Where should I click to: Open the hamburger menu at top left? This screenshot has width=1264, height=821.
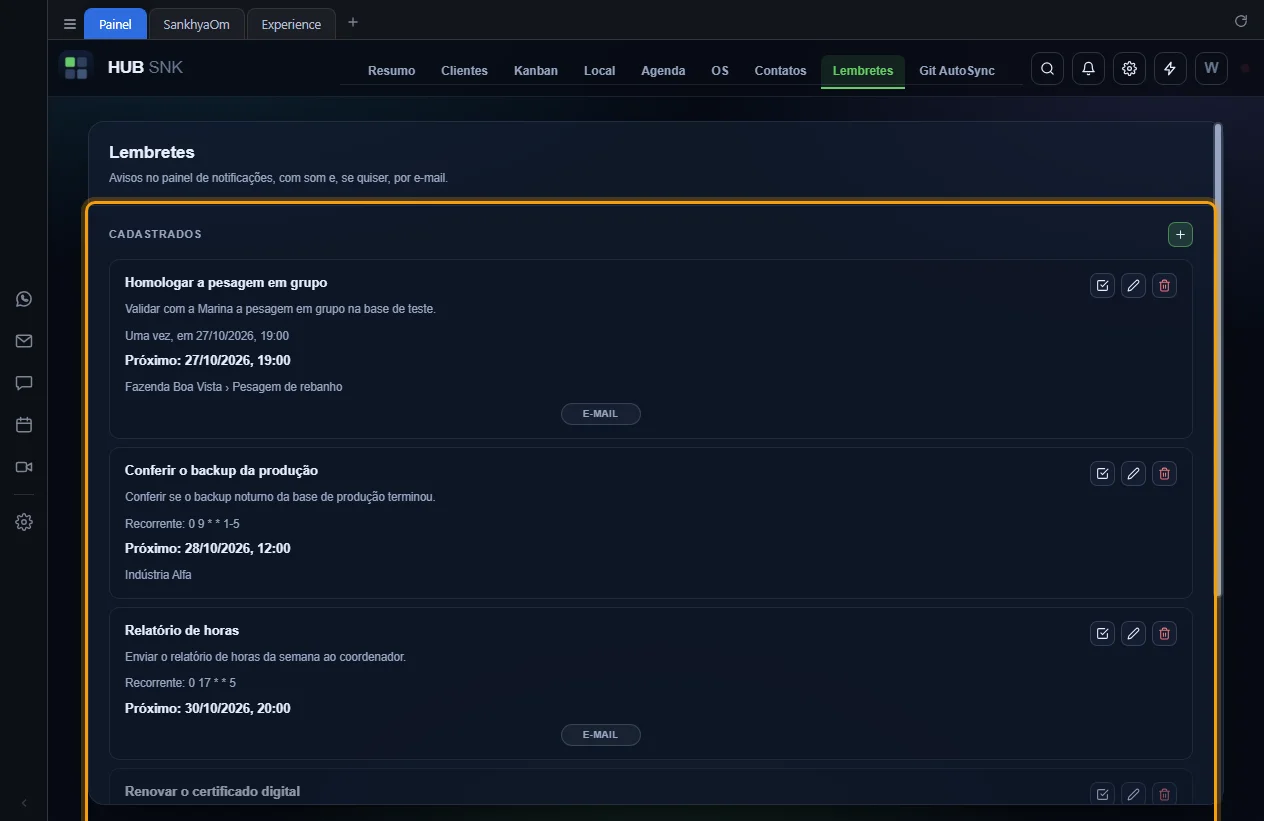pyautogui.click(x=69, y=24)
